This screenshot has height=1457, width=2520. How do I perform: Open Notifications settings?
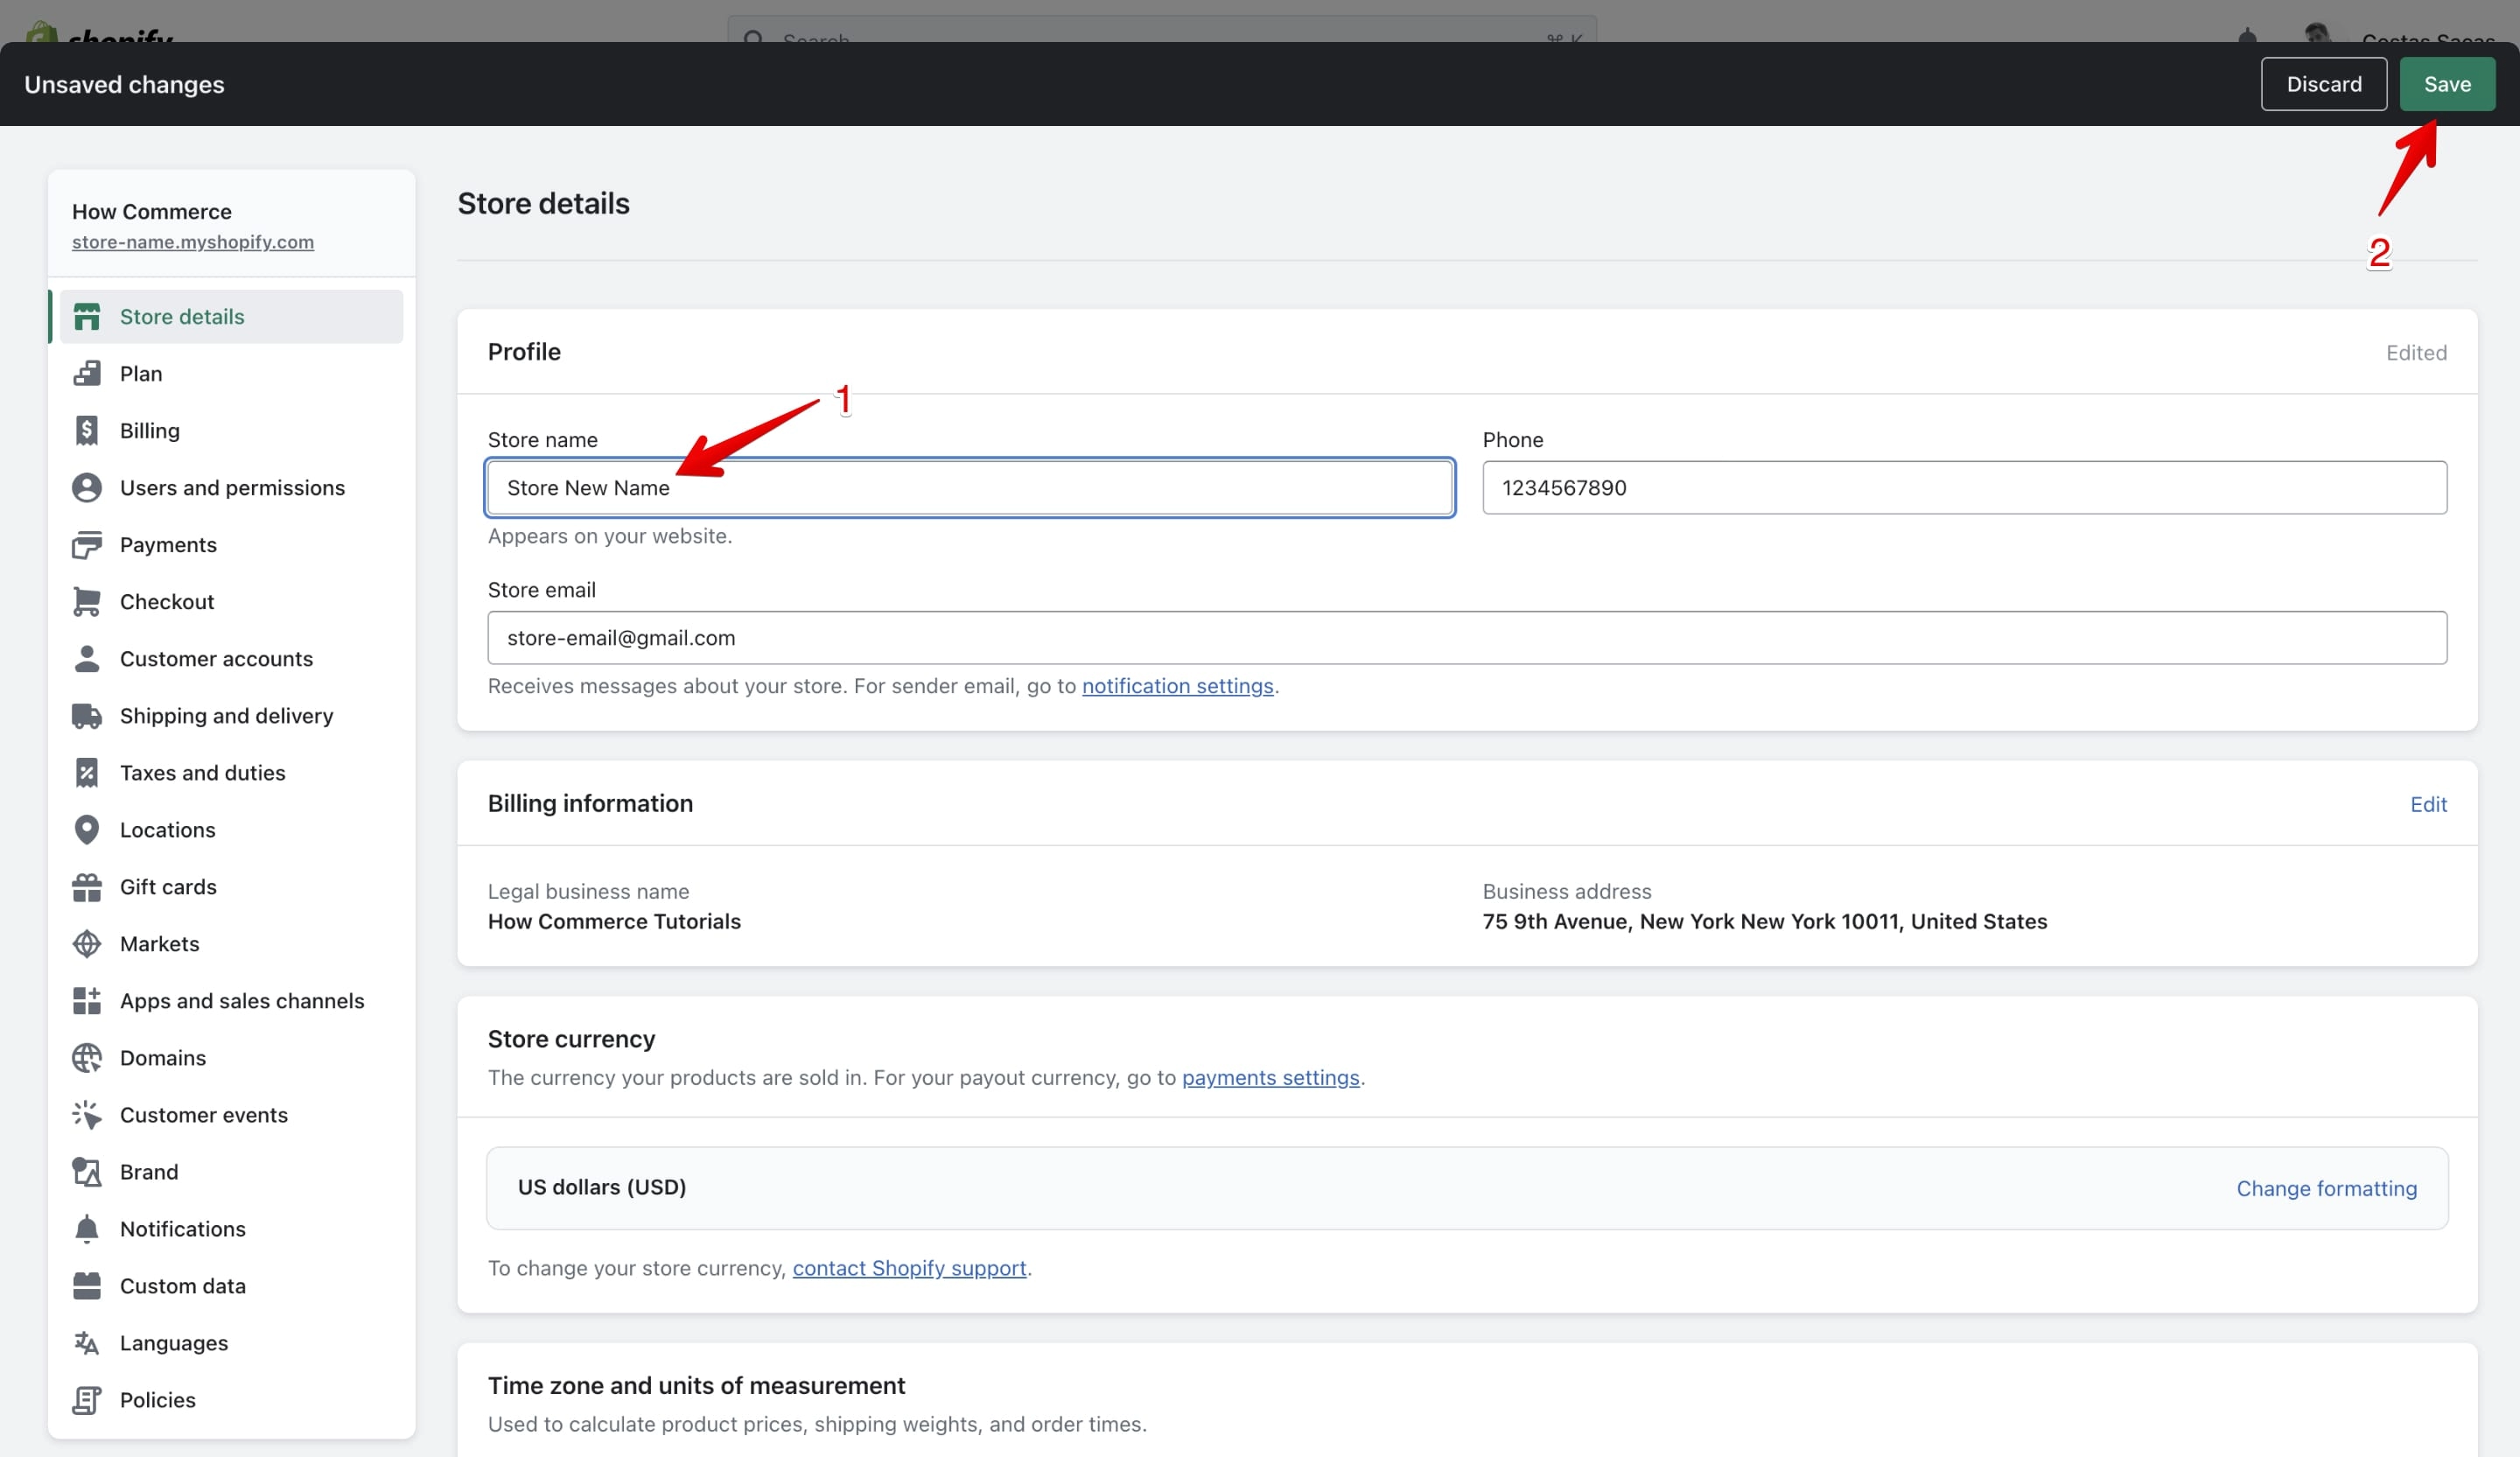point(231,1229)
